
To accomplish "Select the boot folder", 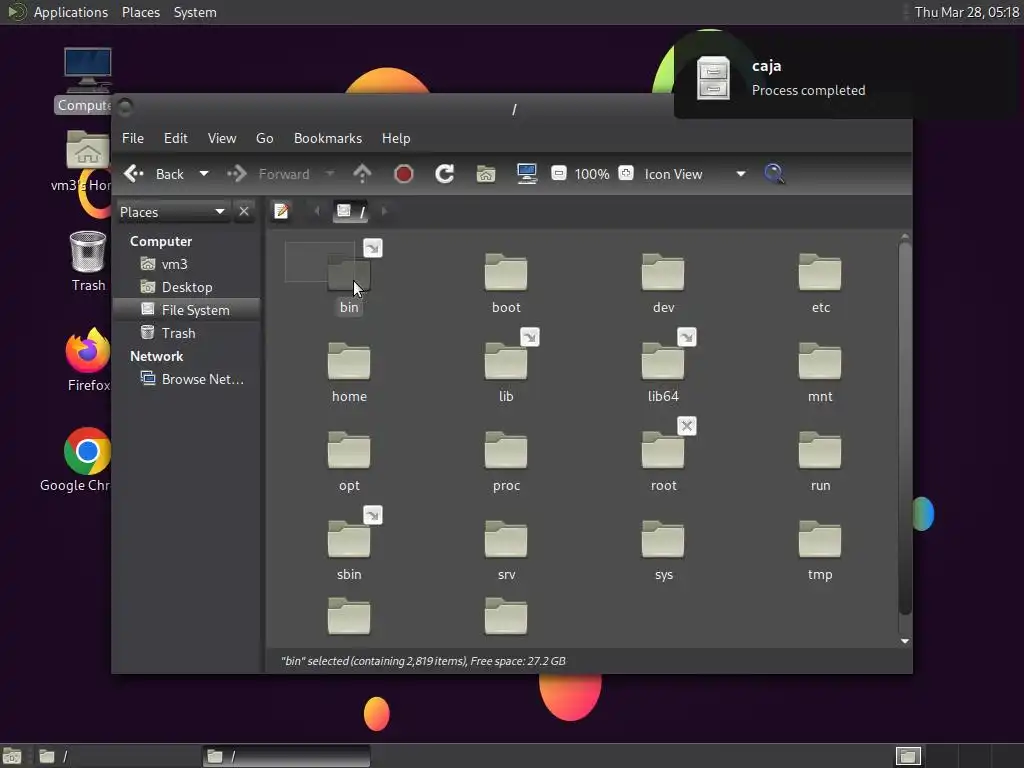I will 505,273.
